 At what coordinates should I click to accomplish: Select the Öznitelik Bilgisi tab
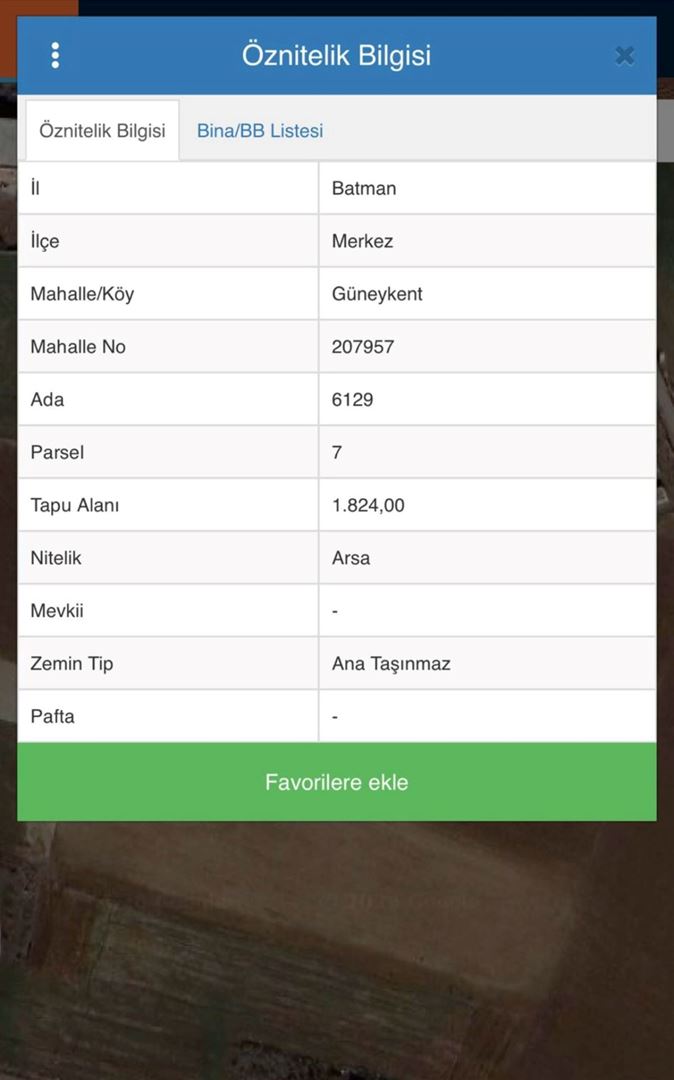102,131
